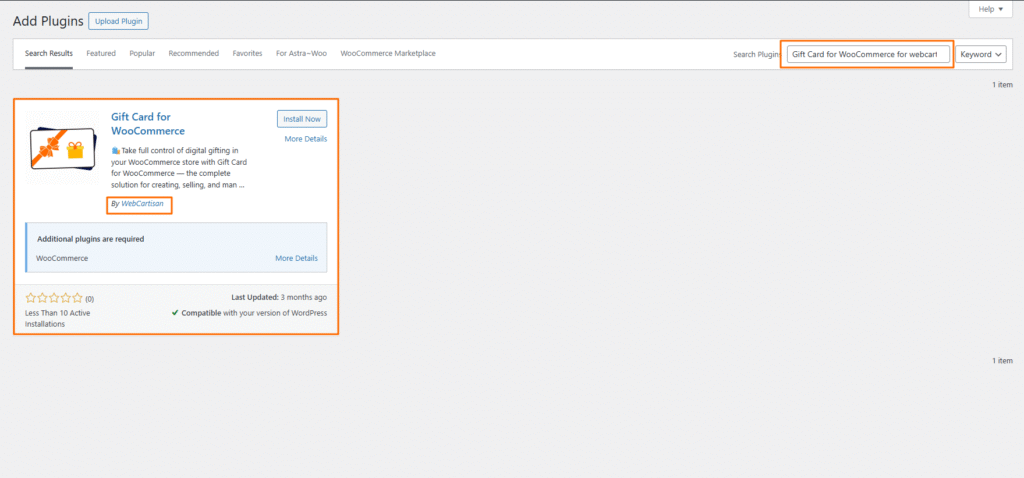The height and width of the screenshot is (478, 1024).
Task: Expand the Help dropdown panel
Action: point(990,9)
